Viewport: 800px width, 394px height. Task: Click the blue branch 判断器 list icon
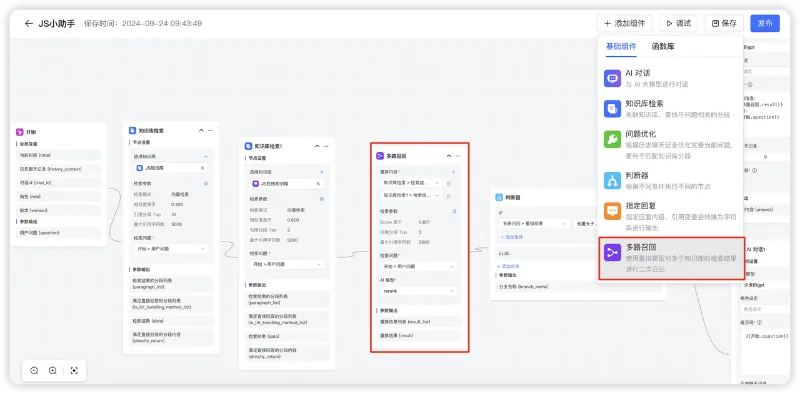[612, 180]
